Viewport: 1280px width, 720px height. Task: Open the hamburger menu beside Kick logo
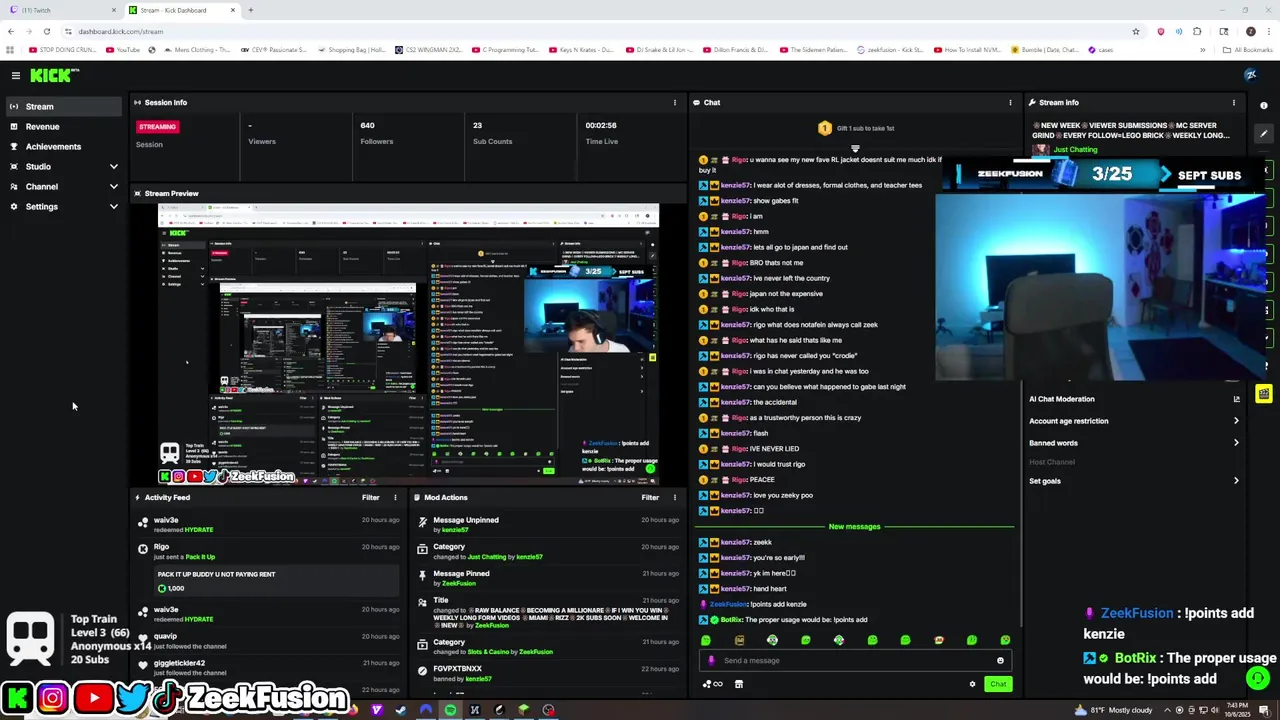[15, 75]
